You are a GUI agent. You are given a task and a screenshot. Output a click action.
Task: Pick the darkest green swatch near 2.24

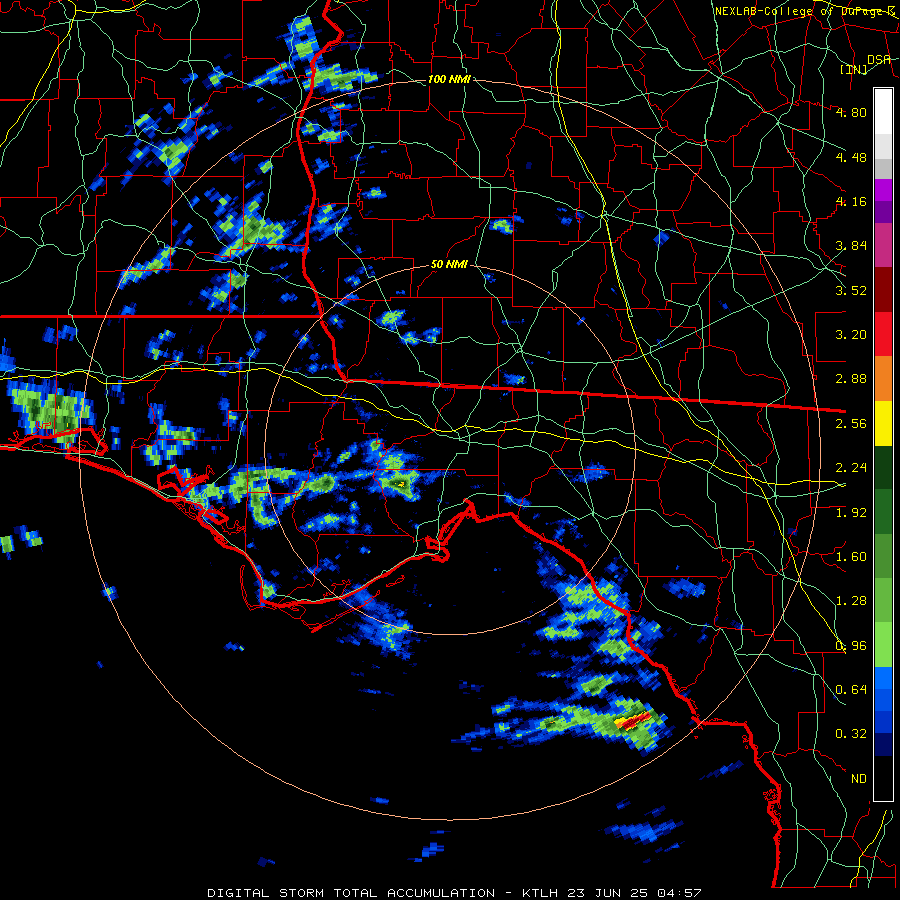[x=883, y=467]
